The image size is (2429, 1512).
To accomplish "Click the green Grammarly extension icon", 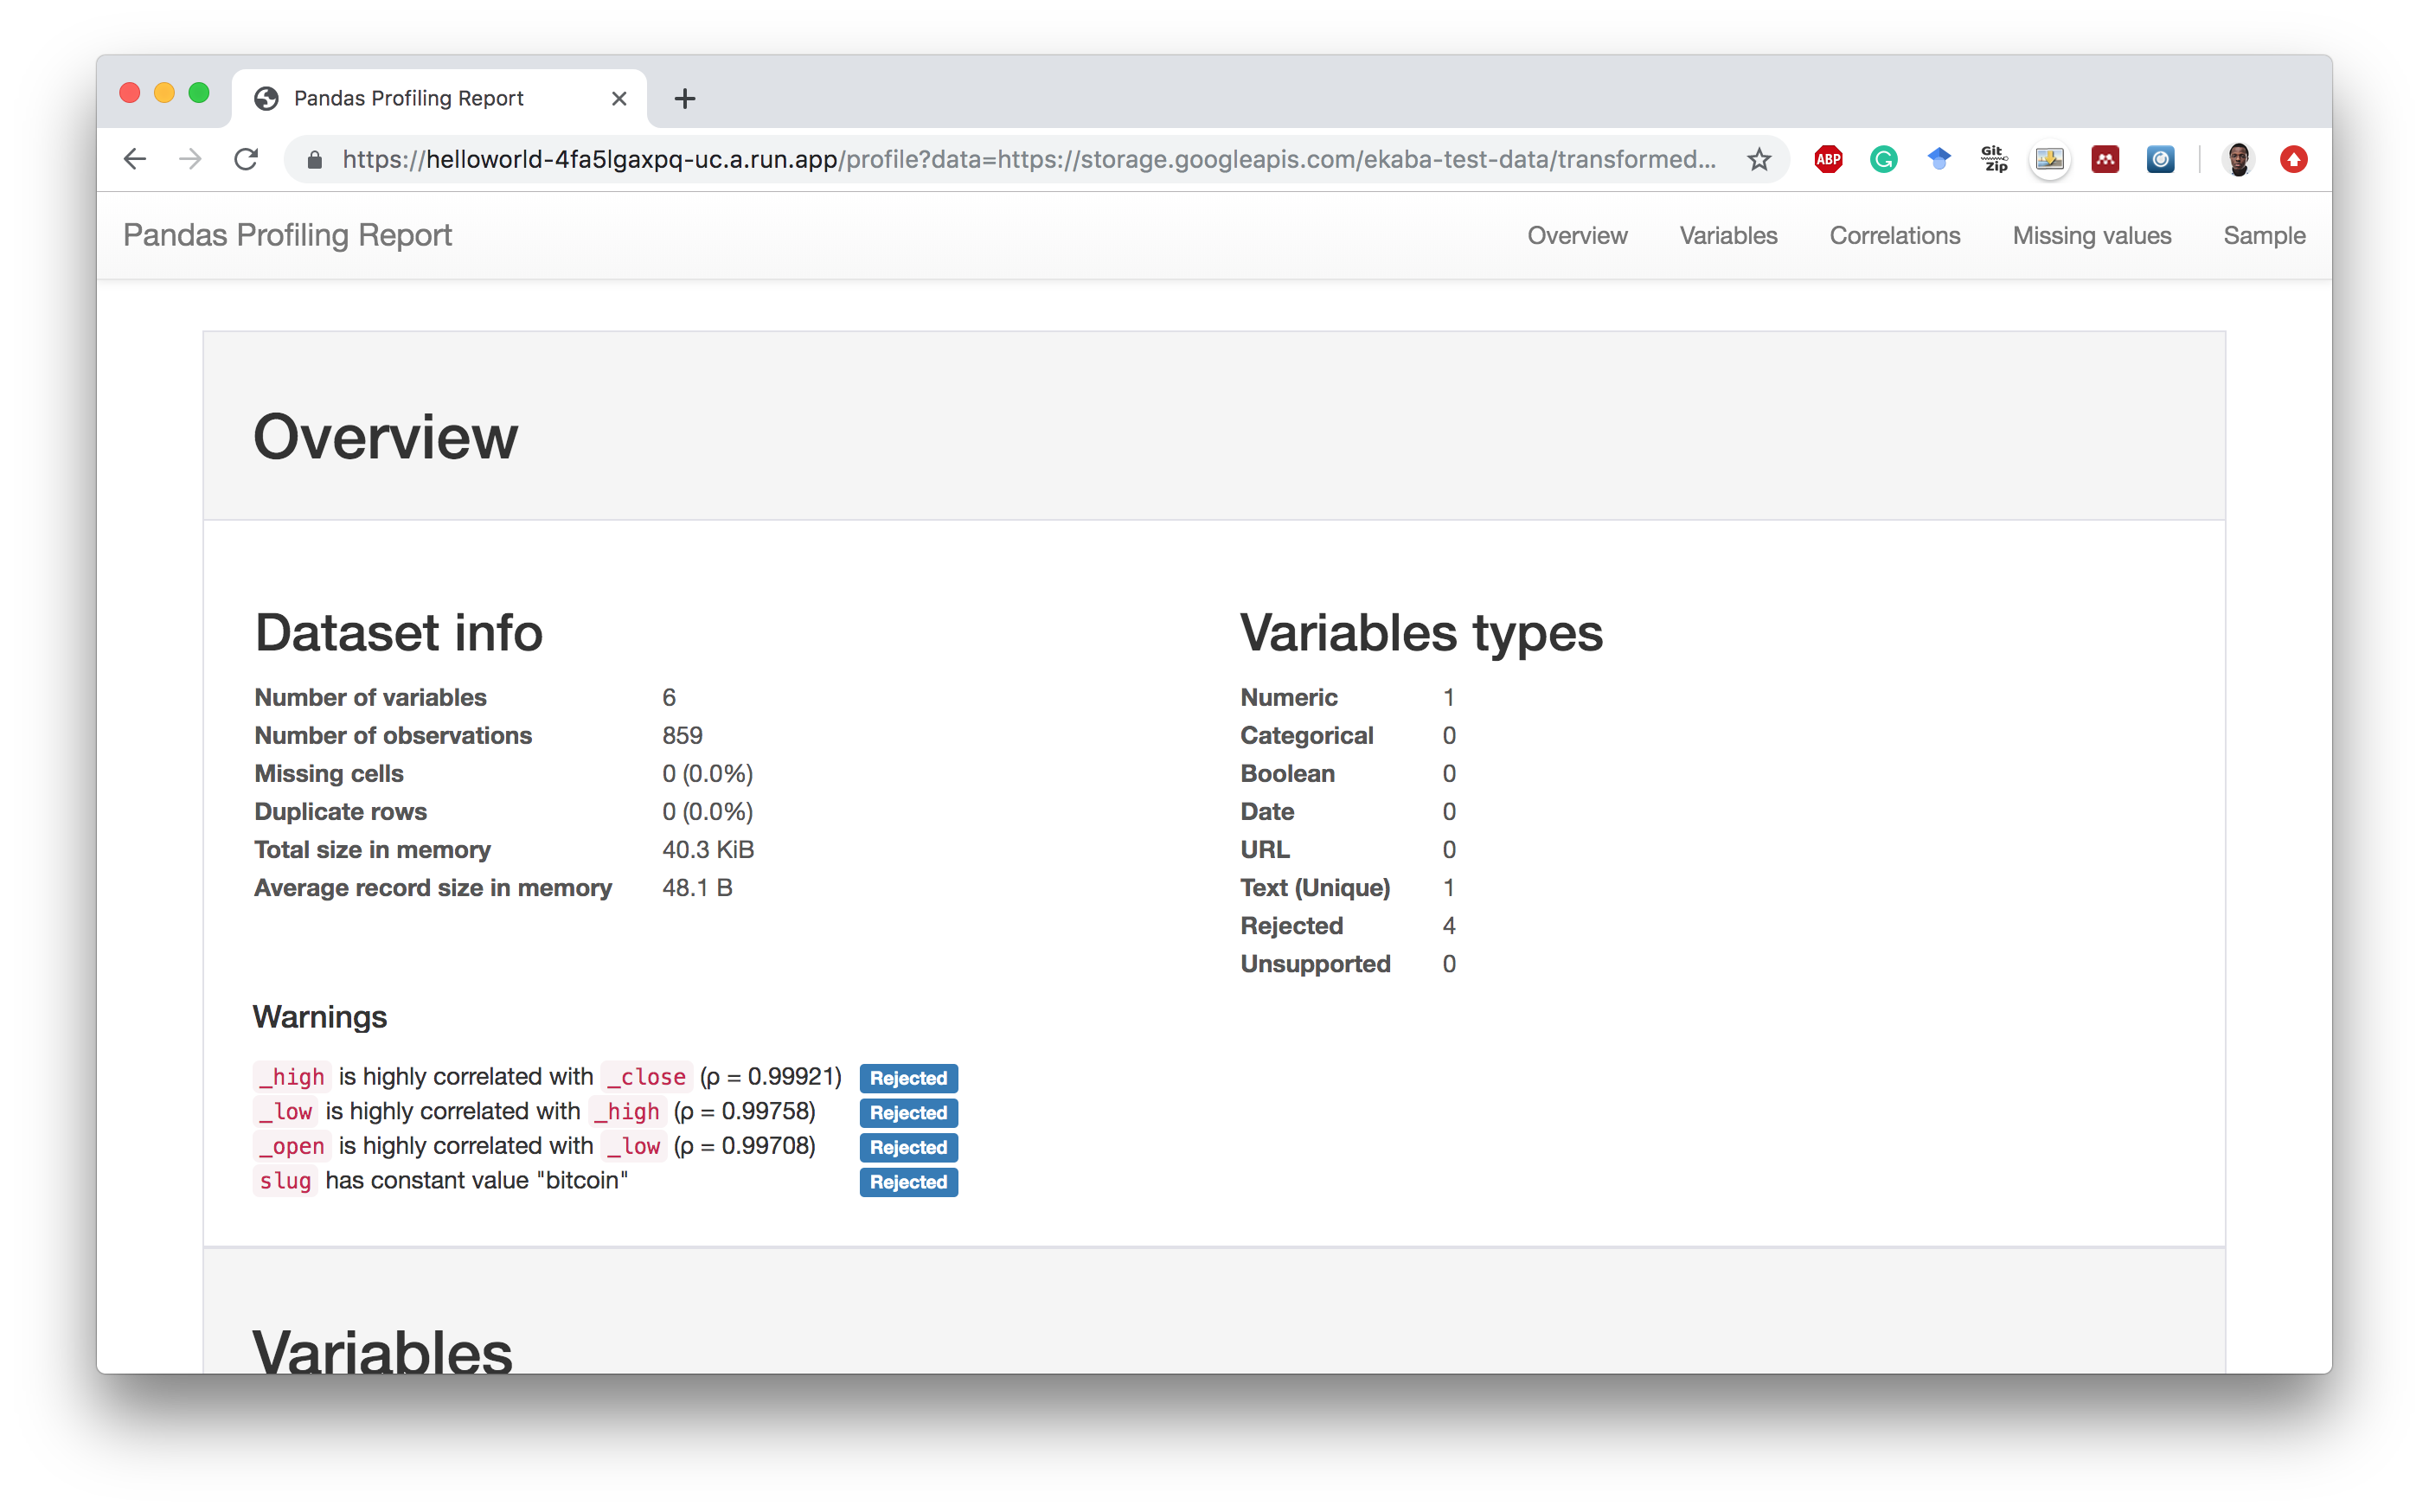I will coord(1883,159).
